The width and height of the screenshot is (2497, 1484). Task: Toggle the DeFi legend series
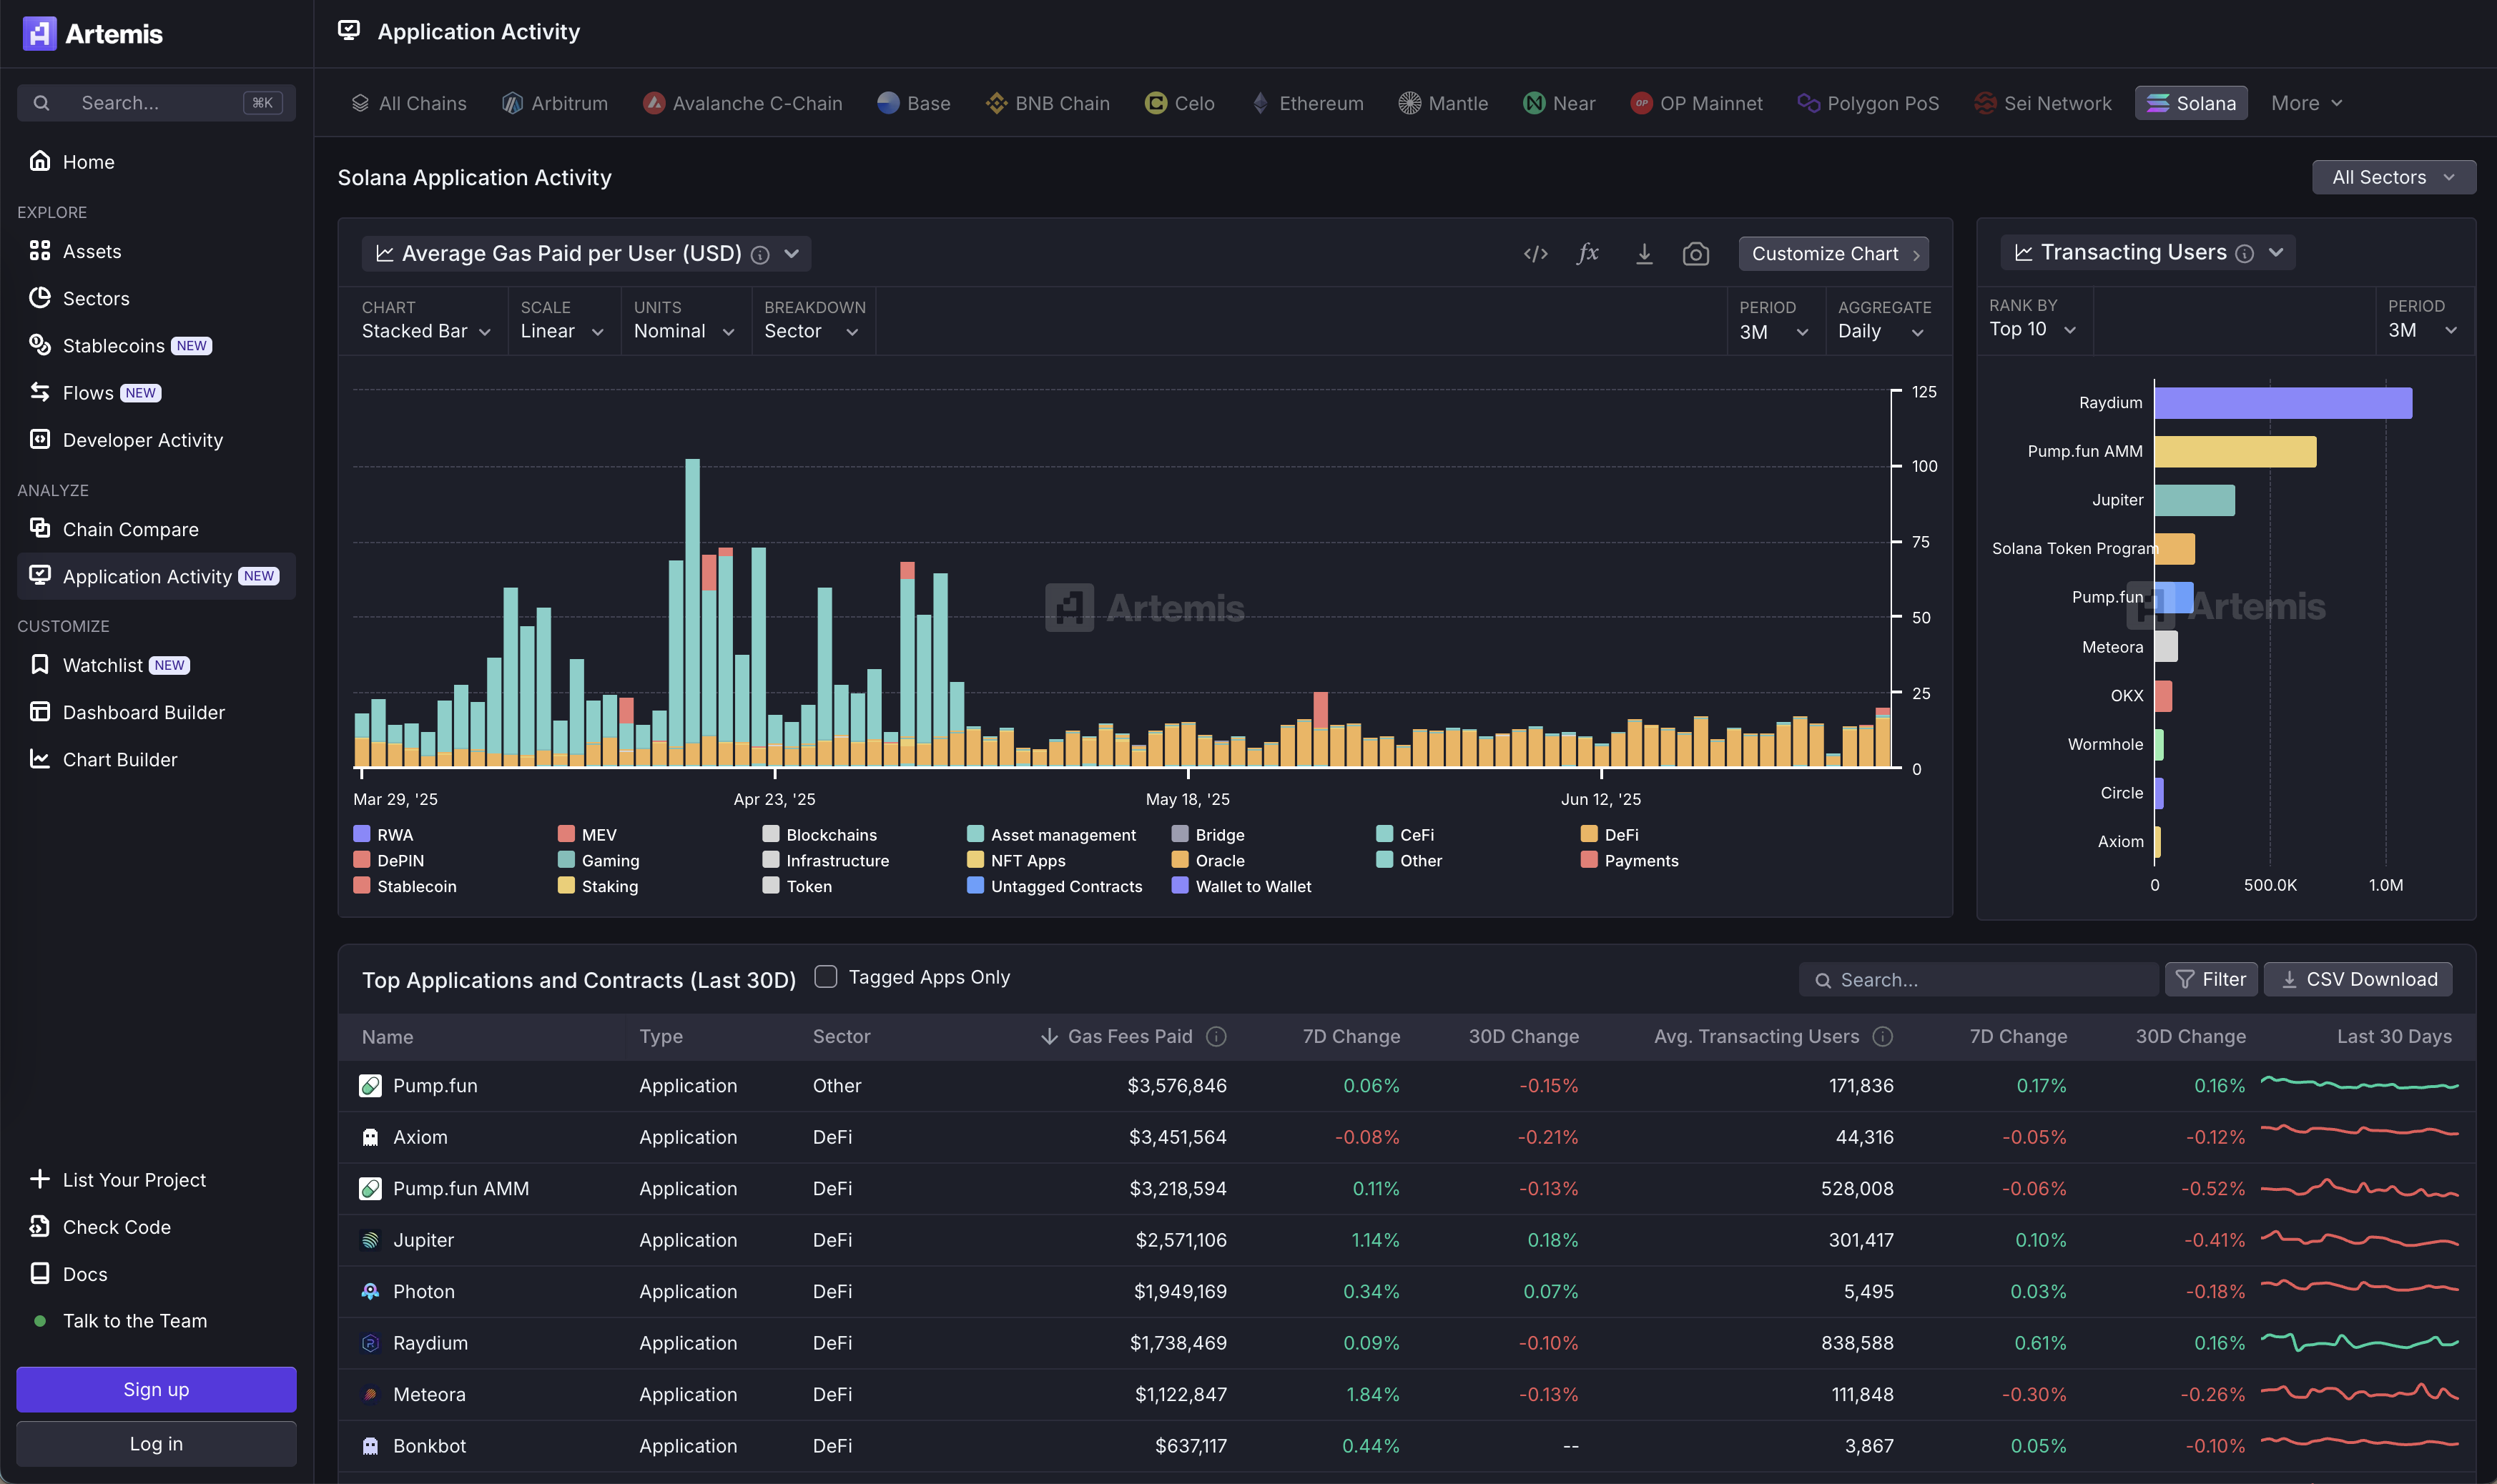coord(1609,834)
